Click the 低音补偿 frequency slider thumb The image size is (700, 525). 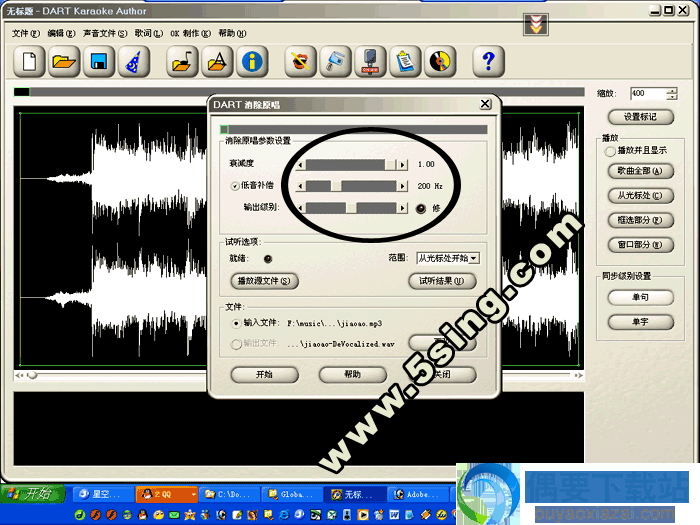tap(336, 186)
